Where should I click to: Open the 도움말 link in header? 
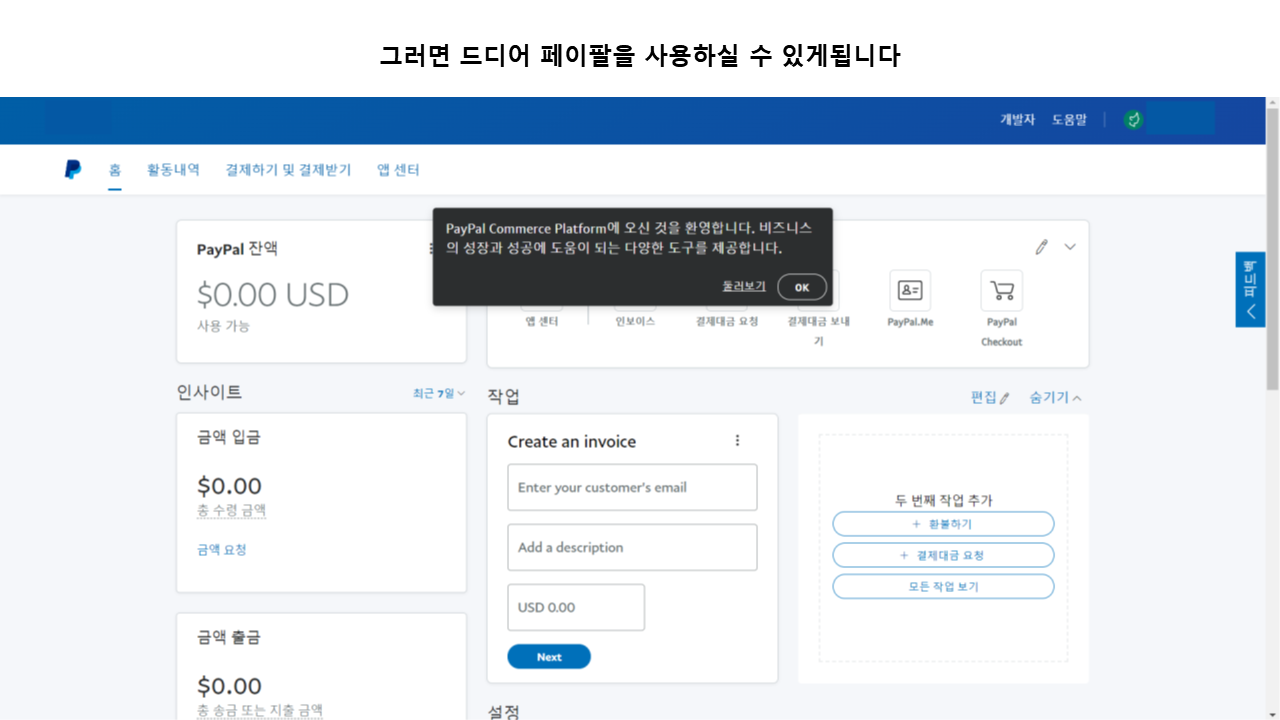[x=1069, y=120]
